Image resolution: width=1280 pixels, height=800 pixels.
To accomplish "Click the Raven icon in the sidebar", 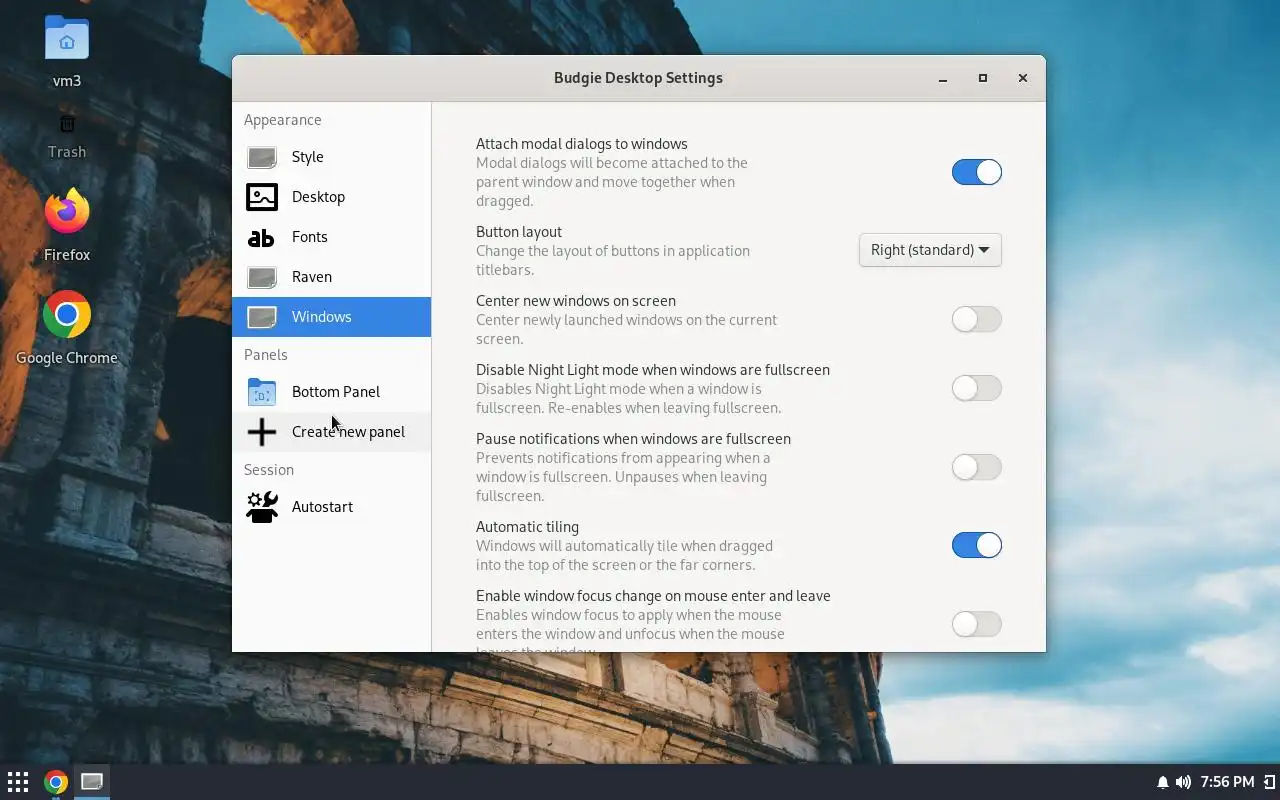I will coord(262,277).
